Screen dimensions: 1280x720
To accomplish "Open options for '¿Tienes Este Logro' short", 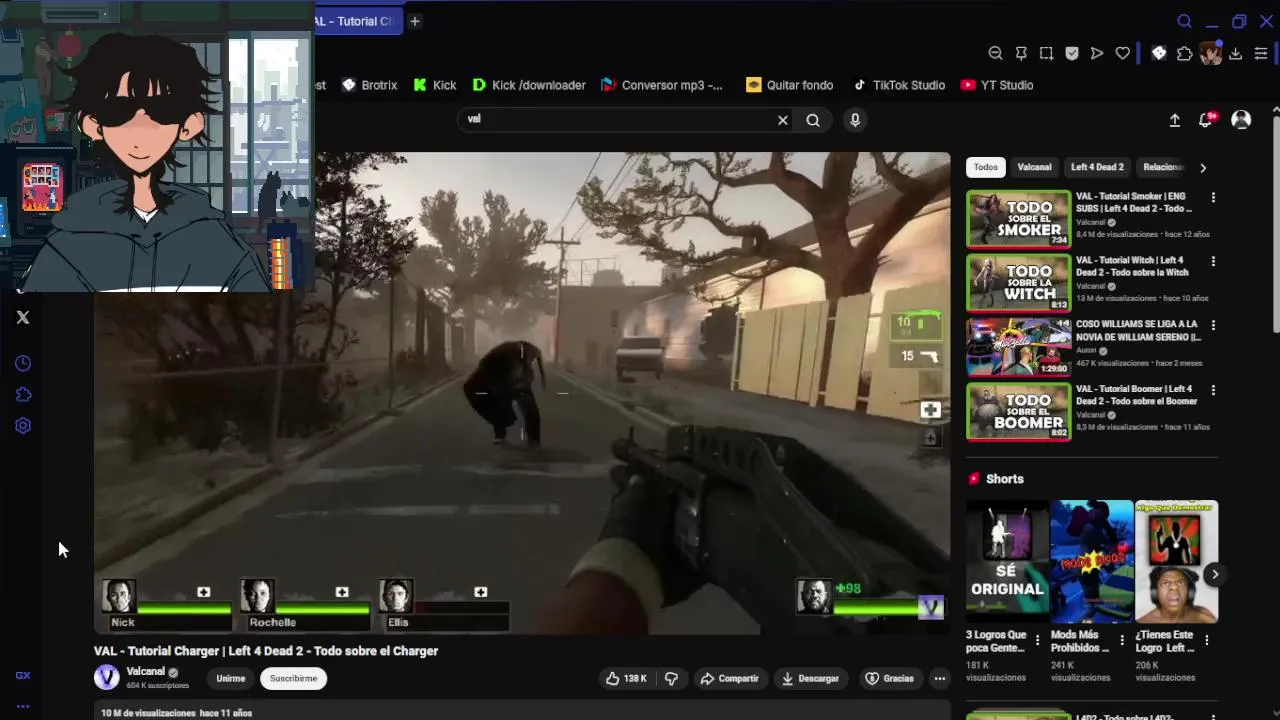I will (x=1206, y=640).
